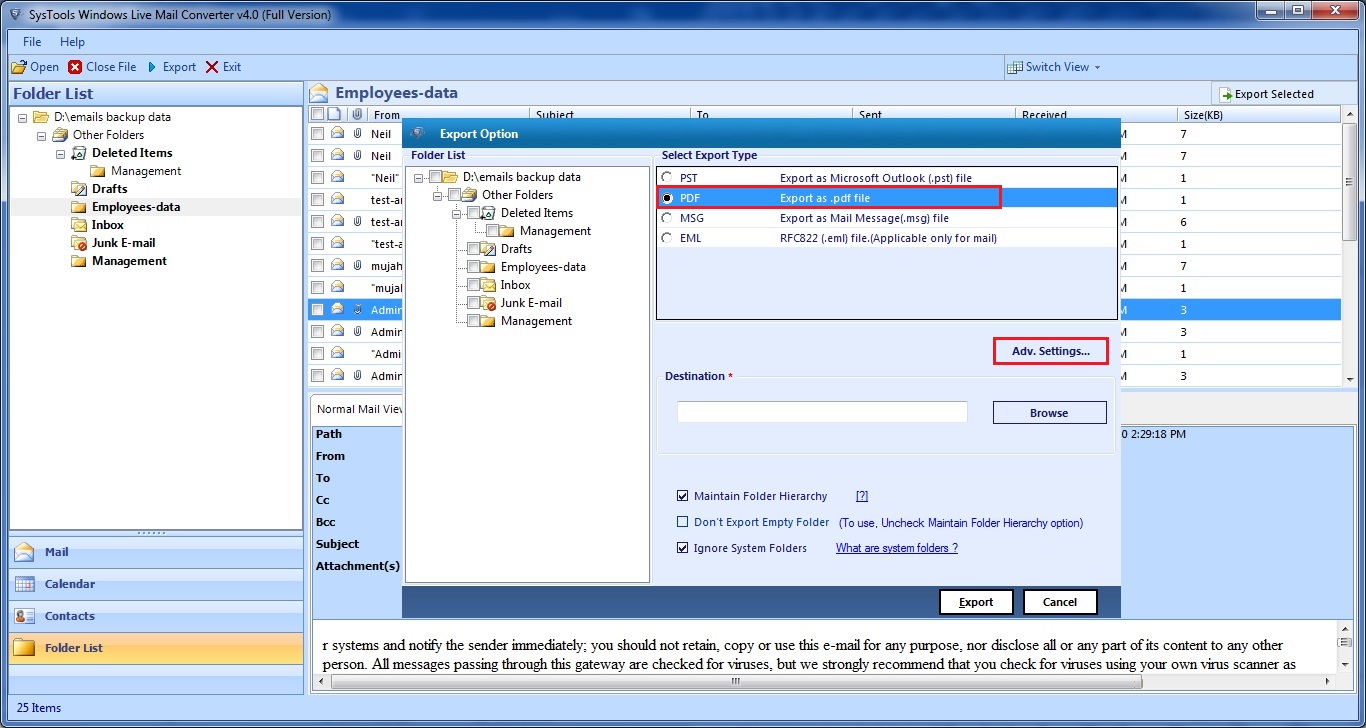Screen dimensions: 1366x728
Task: Click the Browse button for destination
Action: [x=1049, y=413]
